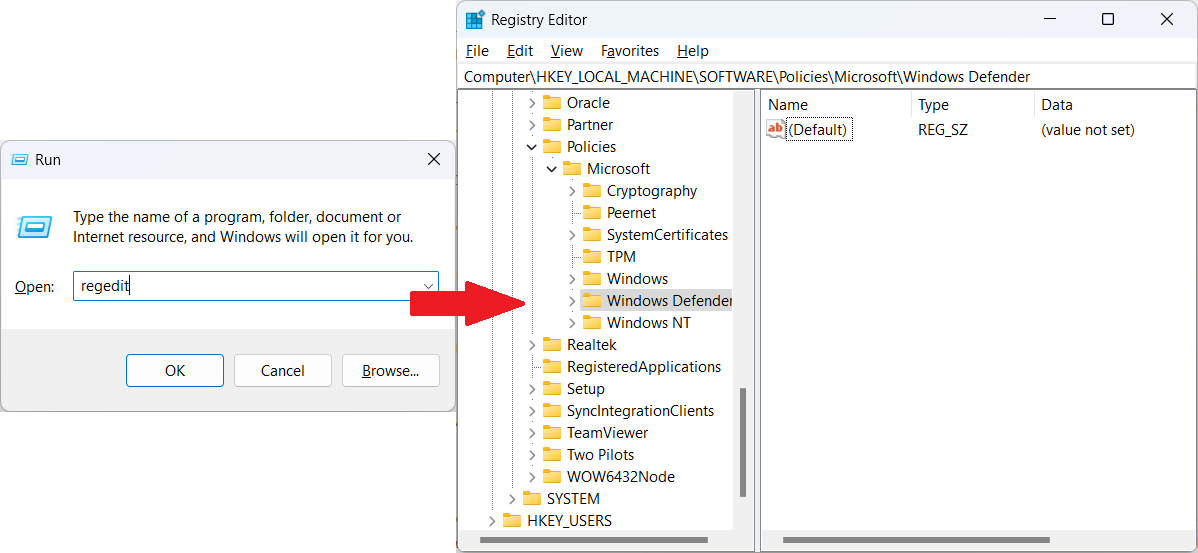
Task: Click the TPM folder icon
Action: click(591, 257)
